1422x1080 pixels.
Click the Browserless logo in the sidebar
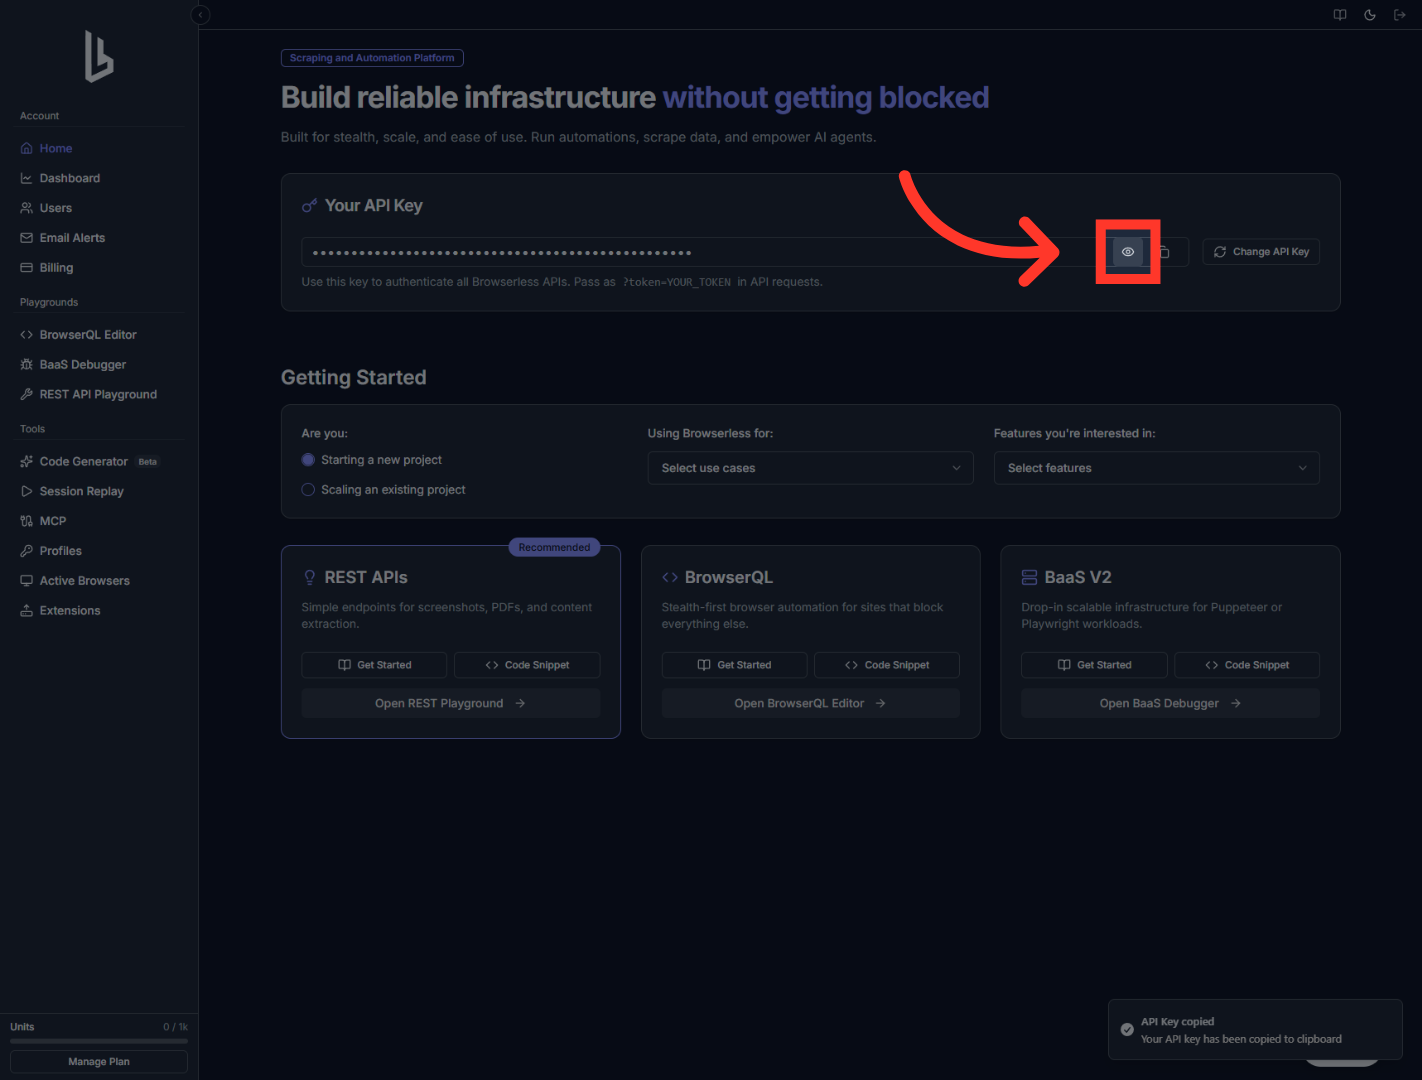[99, 56]
